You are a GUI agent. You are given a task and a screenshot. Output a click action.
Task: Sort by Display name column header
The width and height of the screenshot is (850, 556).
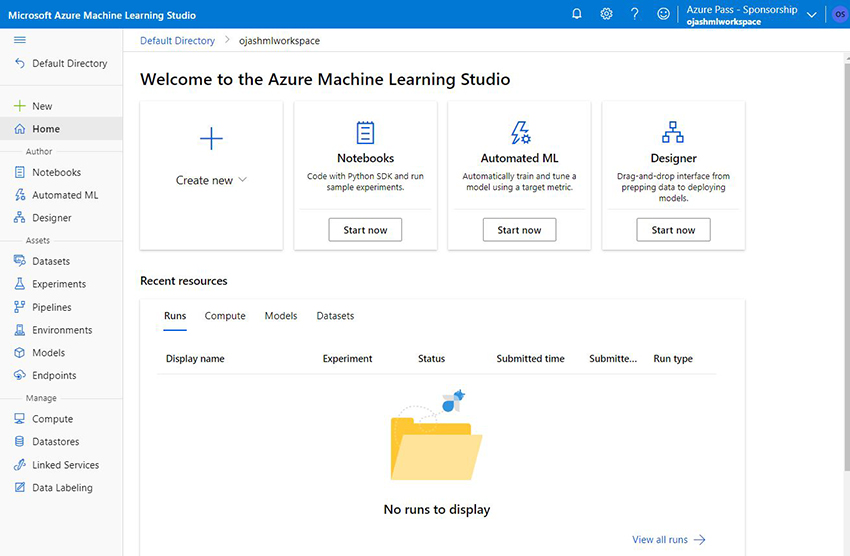pyautogui.click(x=195, y=359)
